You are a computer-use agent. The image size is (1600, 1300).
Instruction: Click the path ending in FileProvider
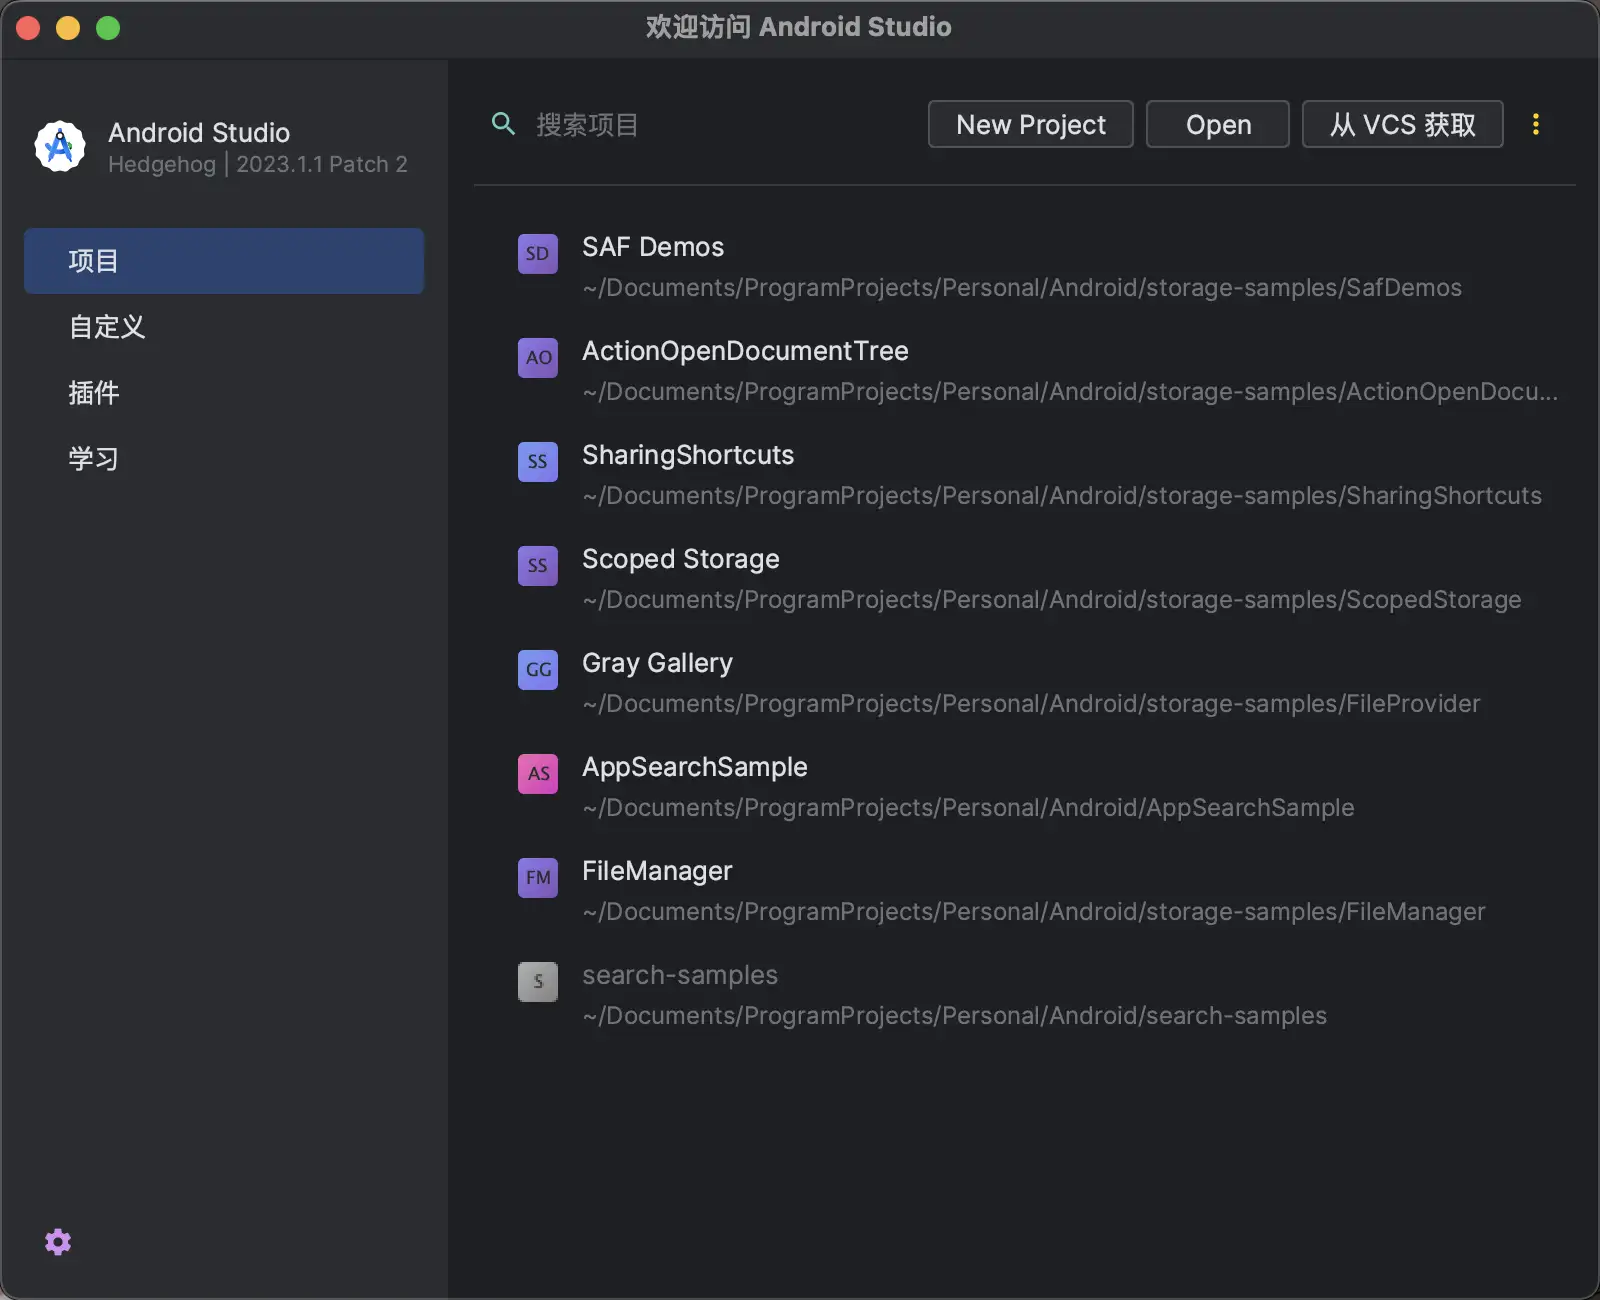click(1031, 704)
